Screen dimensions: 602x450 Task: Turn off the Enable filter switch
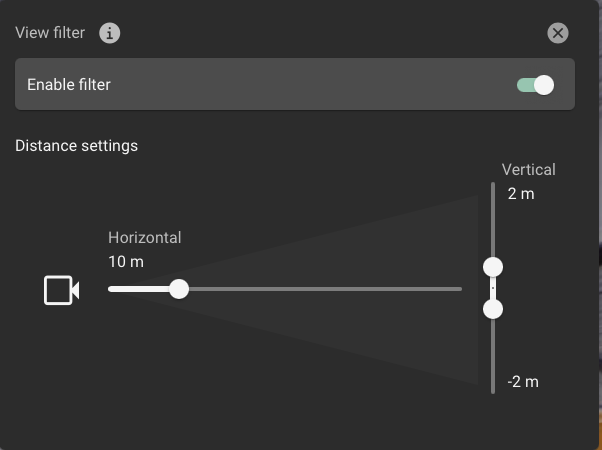point(536,85)
